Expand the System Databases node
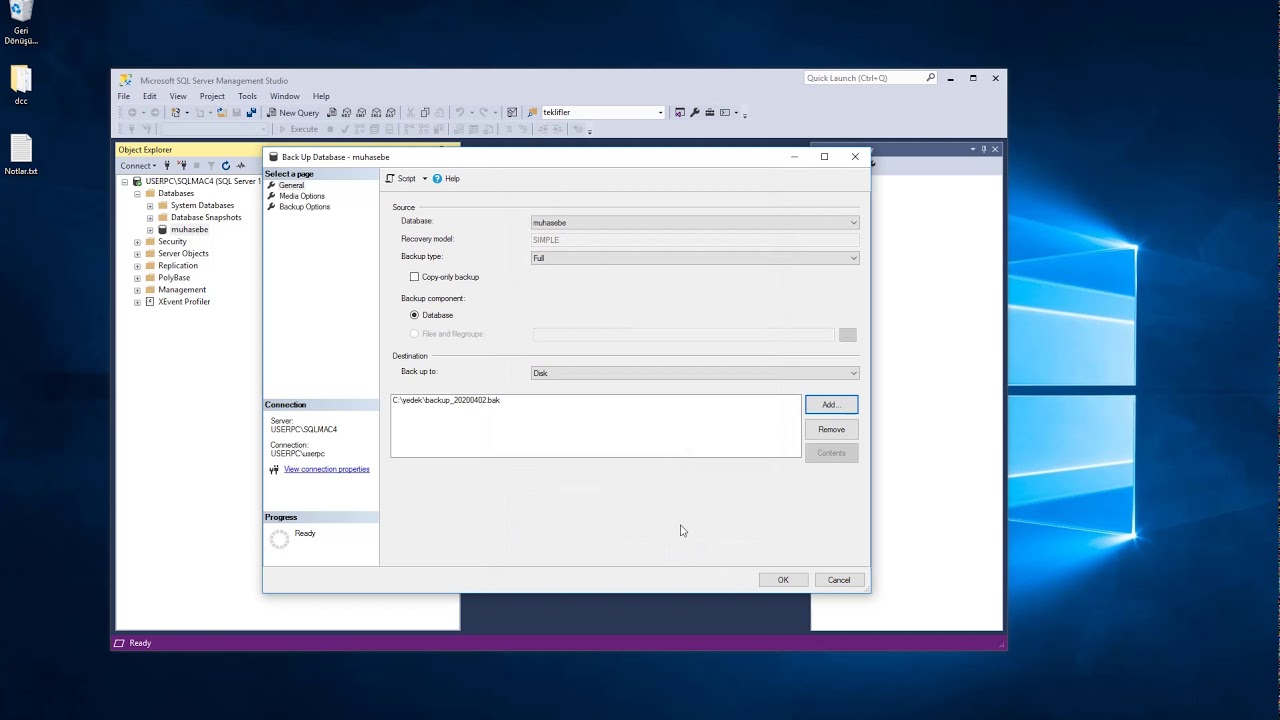 pos(150,206)
